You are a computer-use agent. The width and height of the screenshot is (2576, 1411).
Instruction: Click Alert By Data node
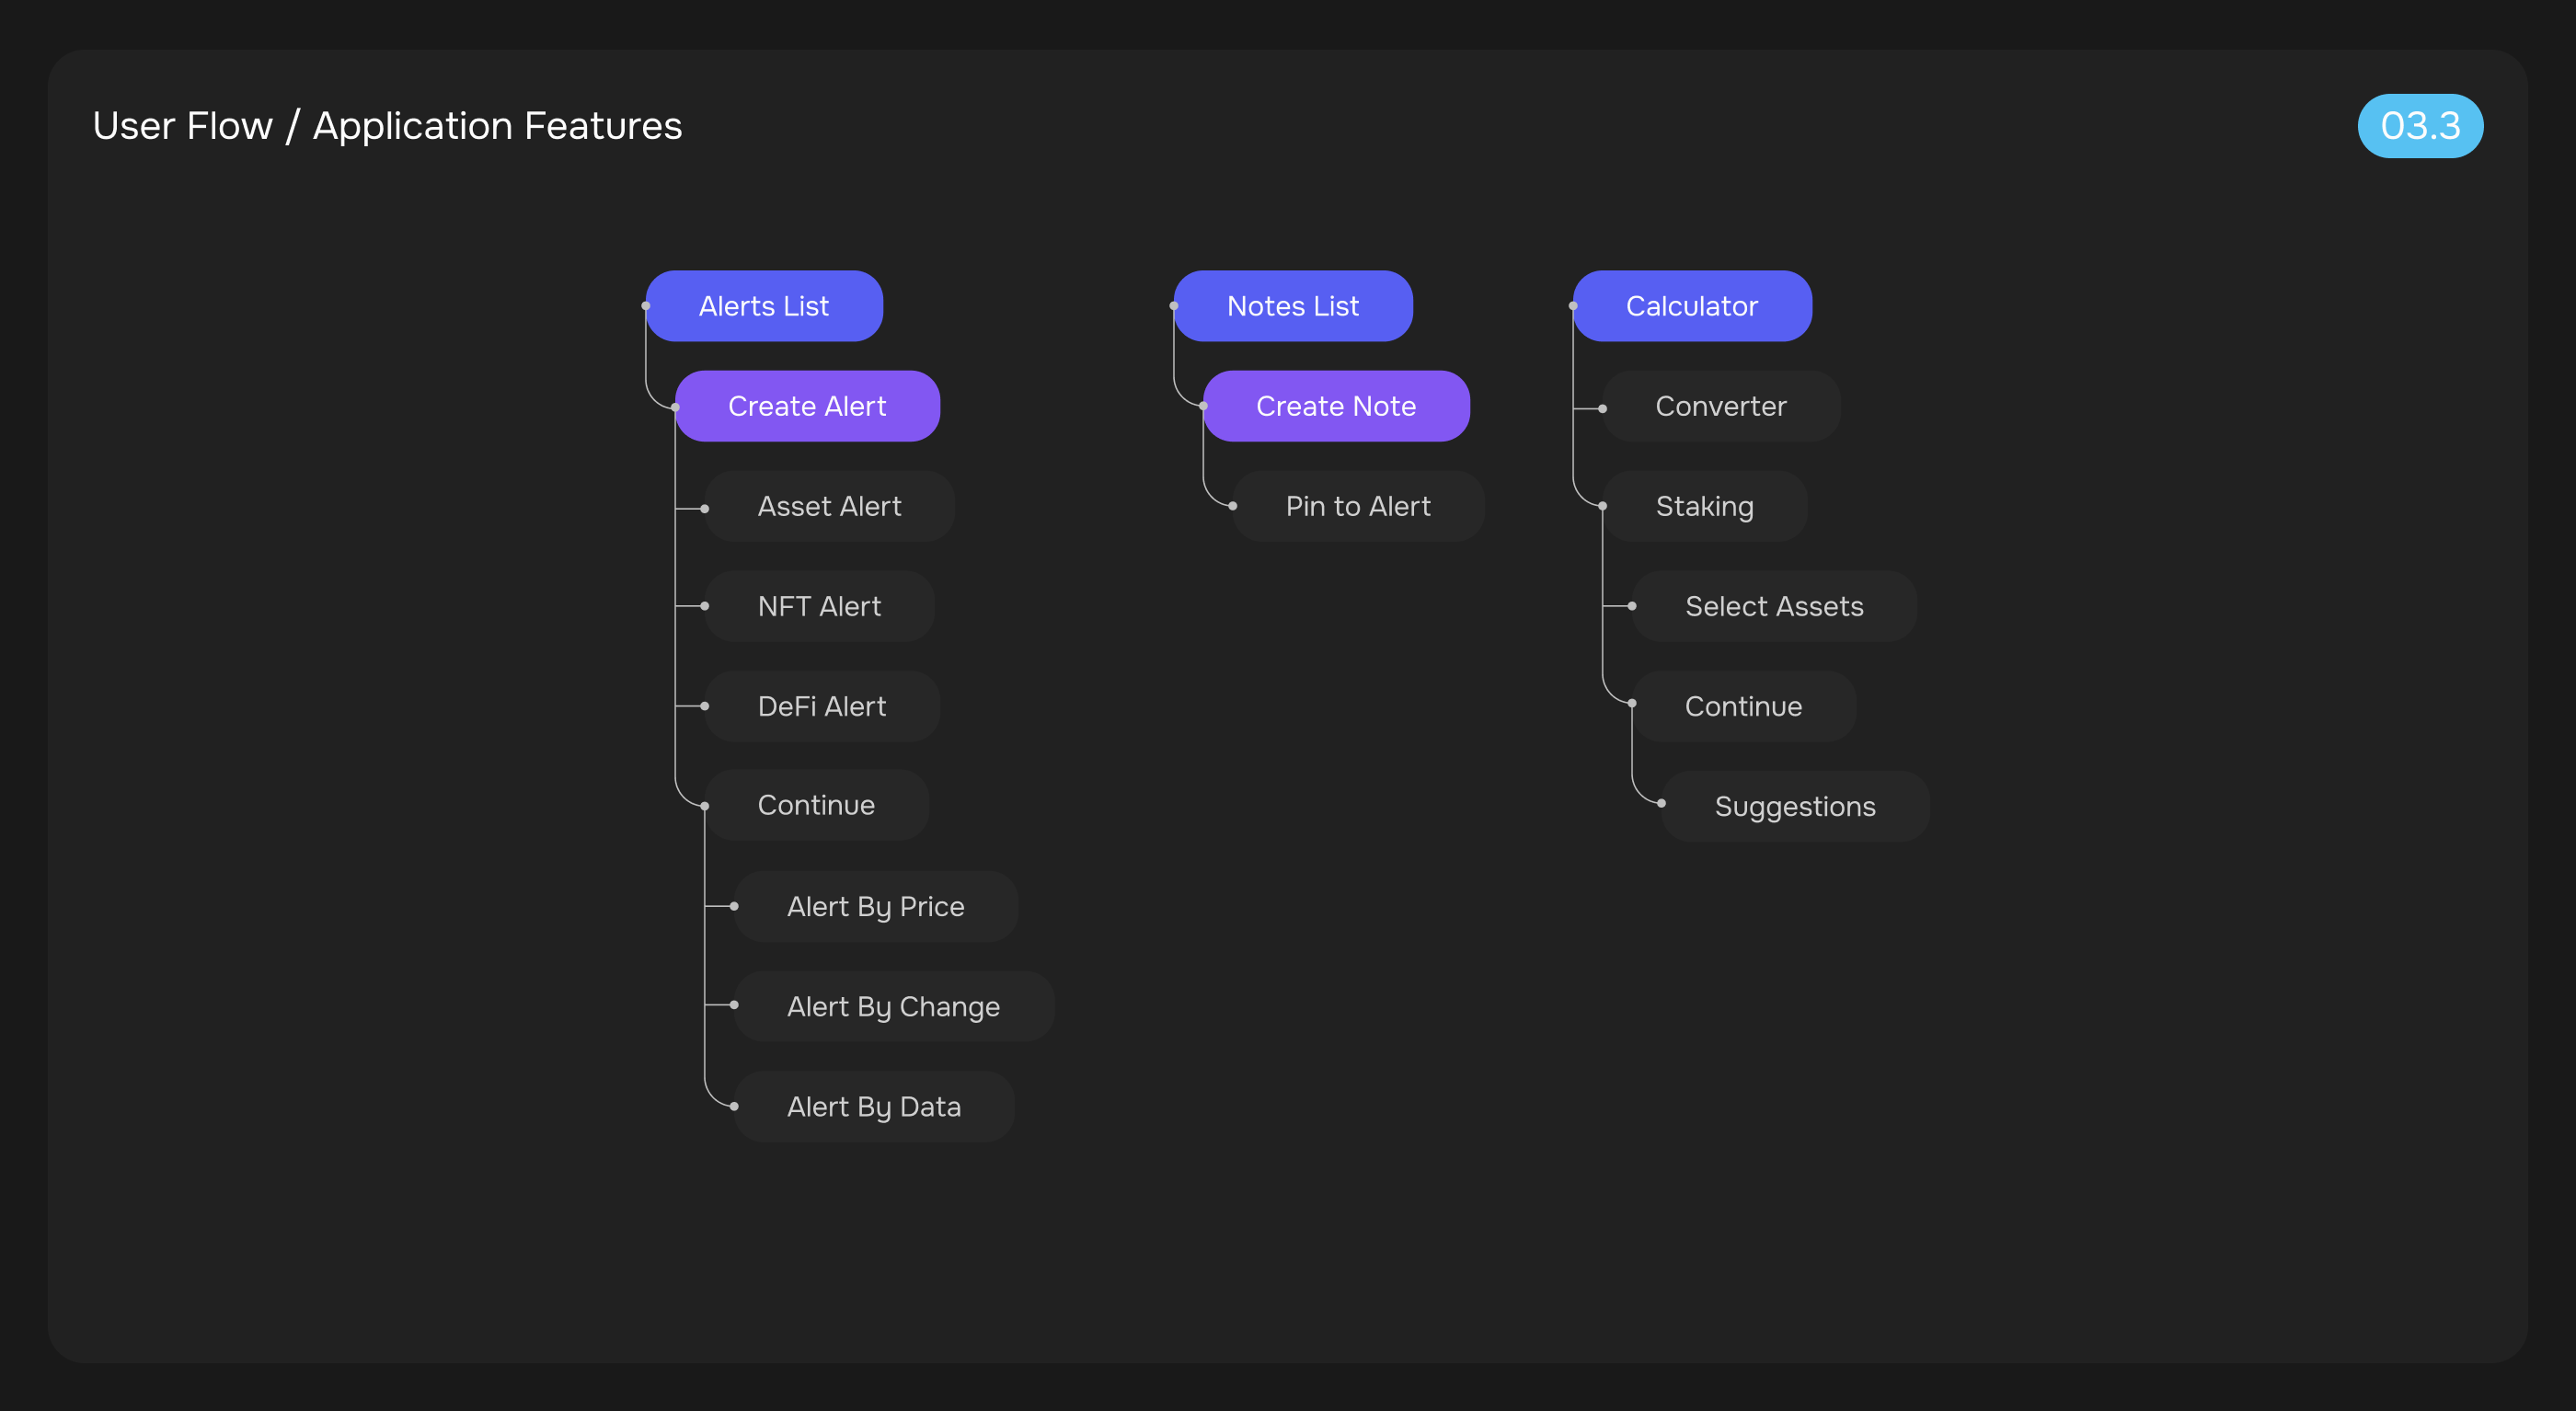click(x=873, y=1106)
